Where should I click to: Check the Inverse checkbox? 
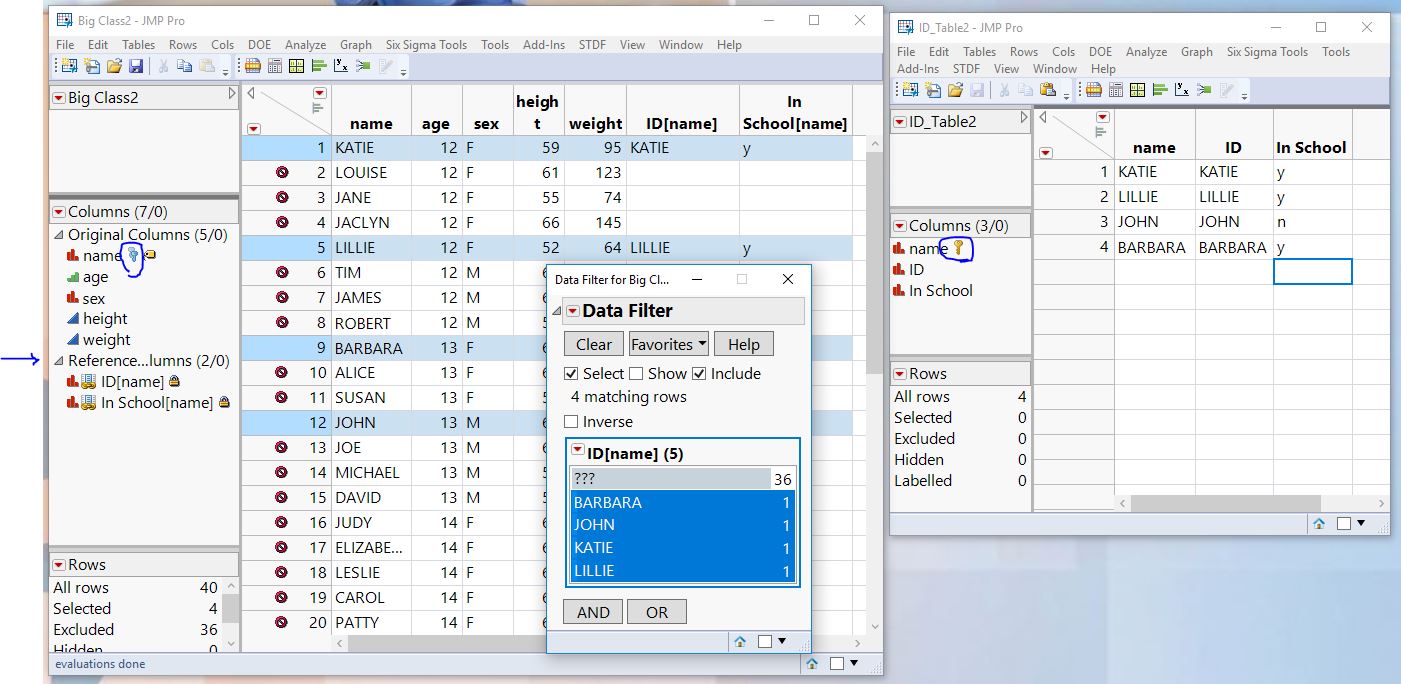[572, 422]
